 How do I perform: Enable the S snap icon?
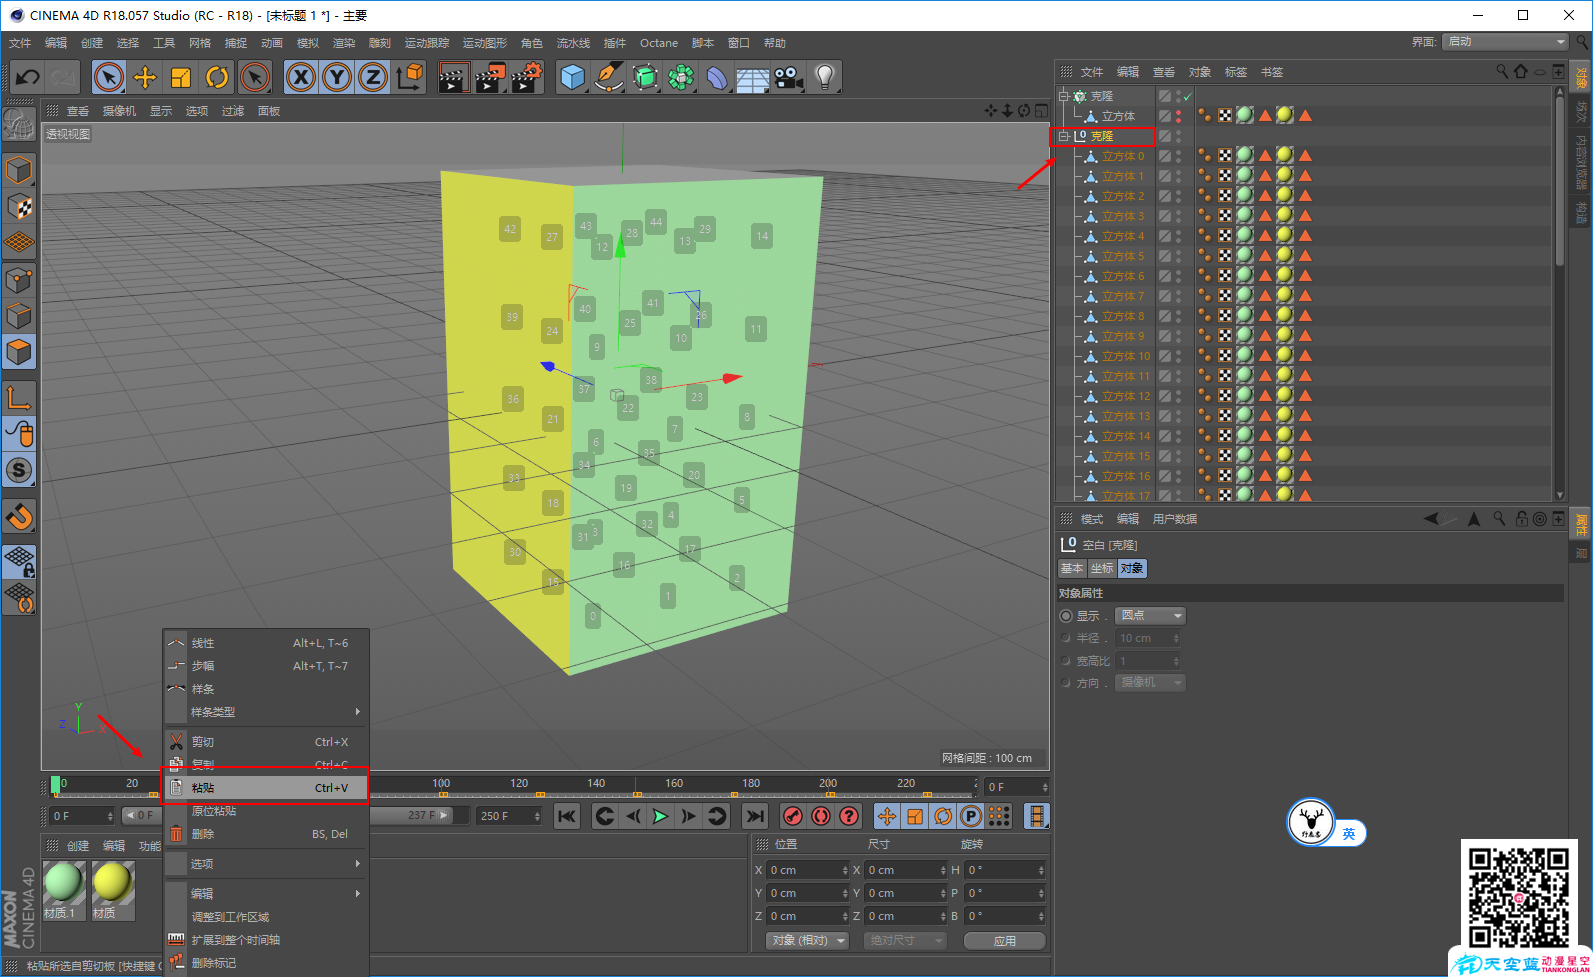tap(19, 470)
